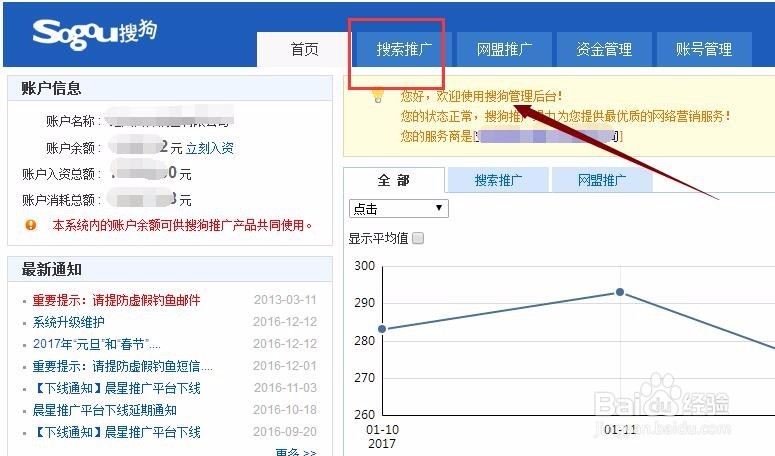Click the 您好，欢迎使用搜狗管理后台 message
The width and height of the screenshot is (775, 456).
(481, 96)
